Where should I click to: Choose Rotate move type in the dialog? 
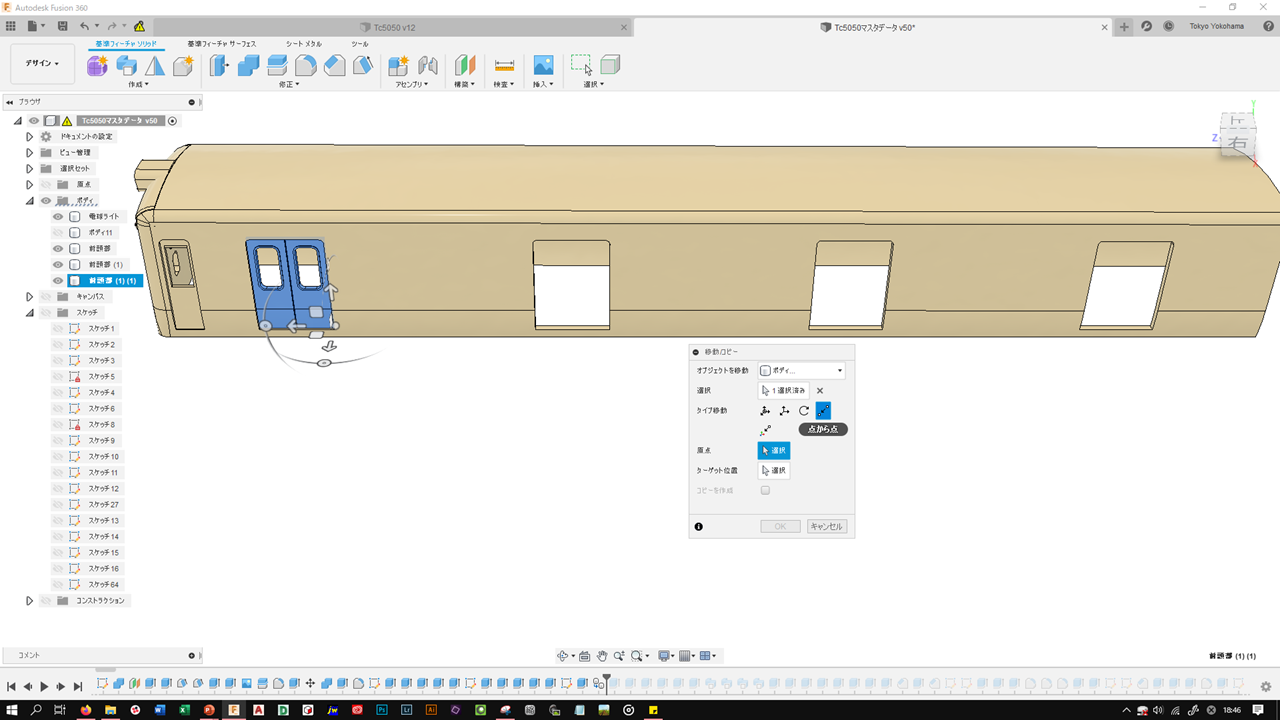tap(804, 410)
